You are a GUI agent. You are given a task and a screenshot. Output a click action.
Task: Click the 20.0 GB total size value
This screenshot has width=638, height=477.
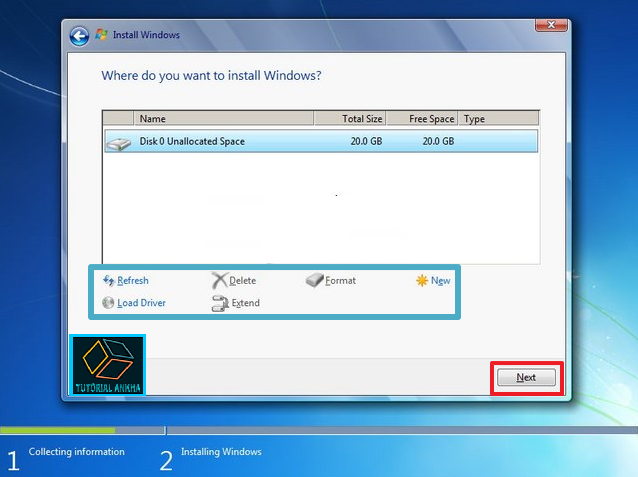366,141
